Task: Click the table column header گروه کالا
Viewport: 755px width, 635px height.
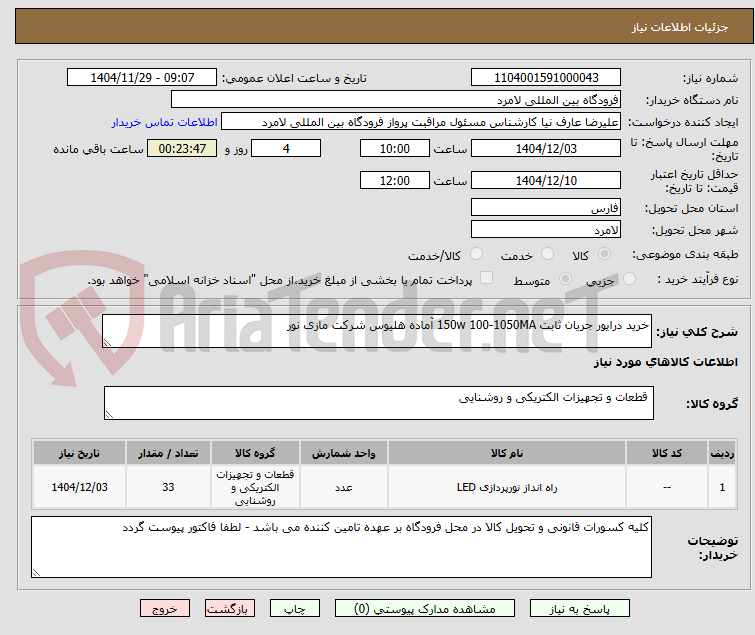Action: pyautogui.click(x=255, y=453)
